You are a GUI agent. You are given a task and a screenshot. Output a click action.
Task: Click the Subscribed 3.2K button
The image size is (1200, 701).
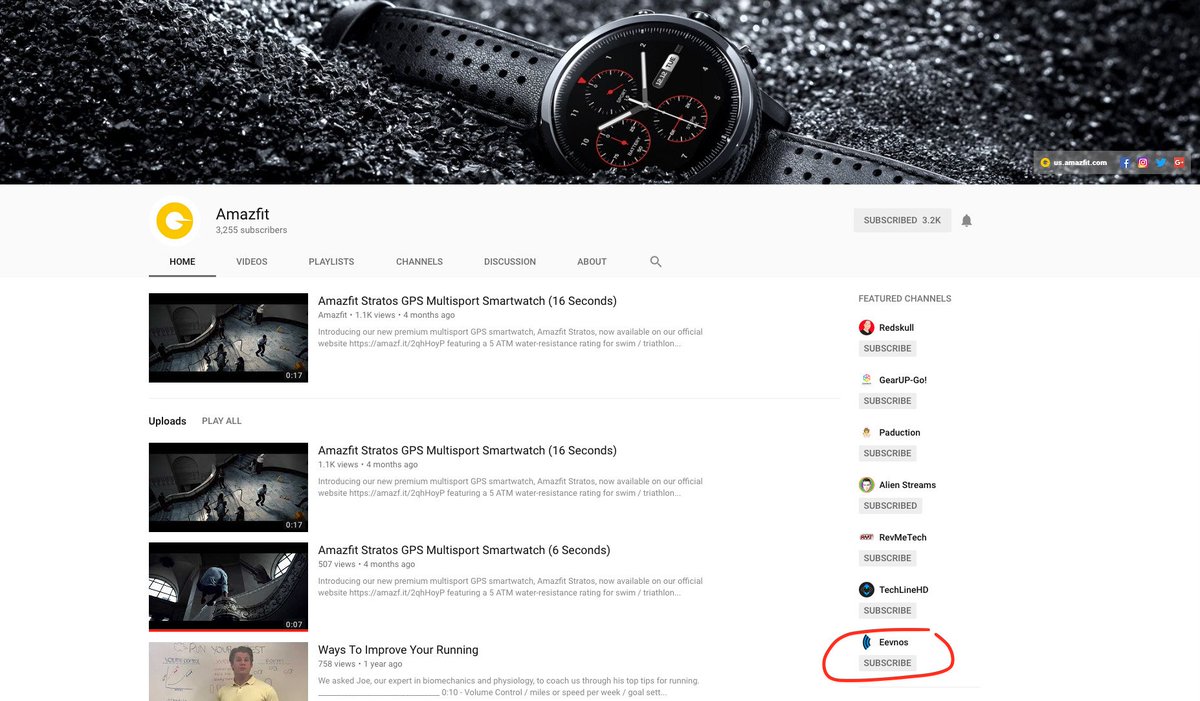[x=901, y=220]
